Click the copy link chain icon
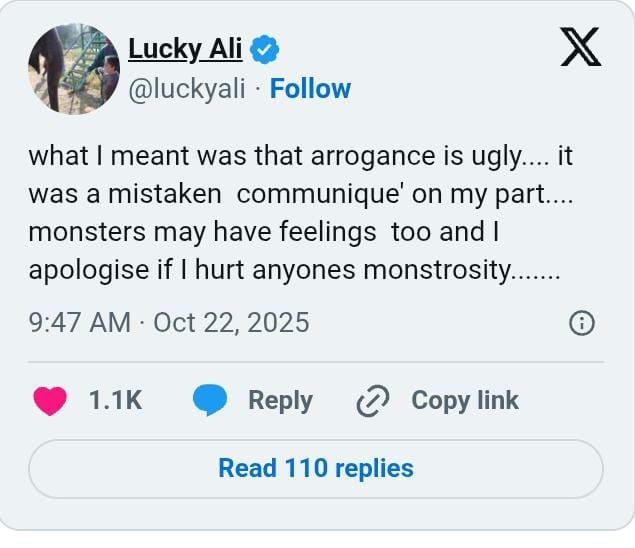 point(372,401)
